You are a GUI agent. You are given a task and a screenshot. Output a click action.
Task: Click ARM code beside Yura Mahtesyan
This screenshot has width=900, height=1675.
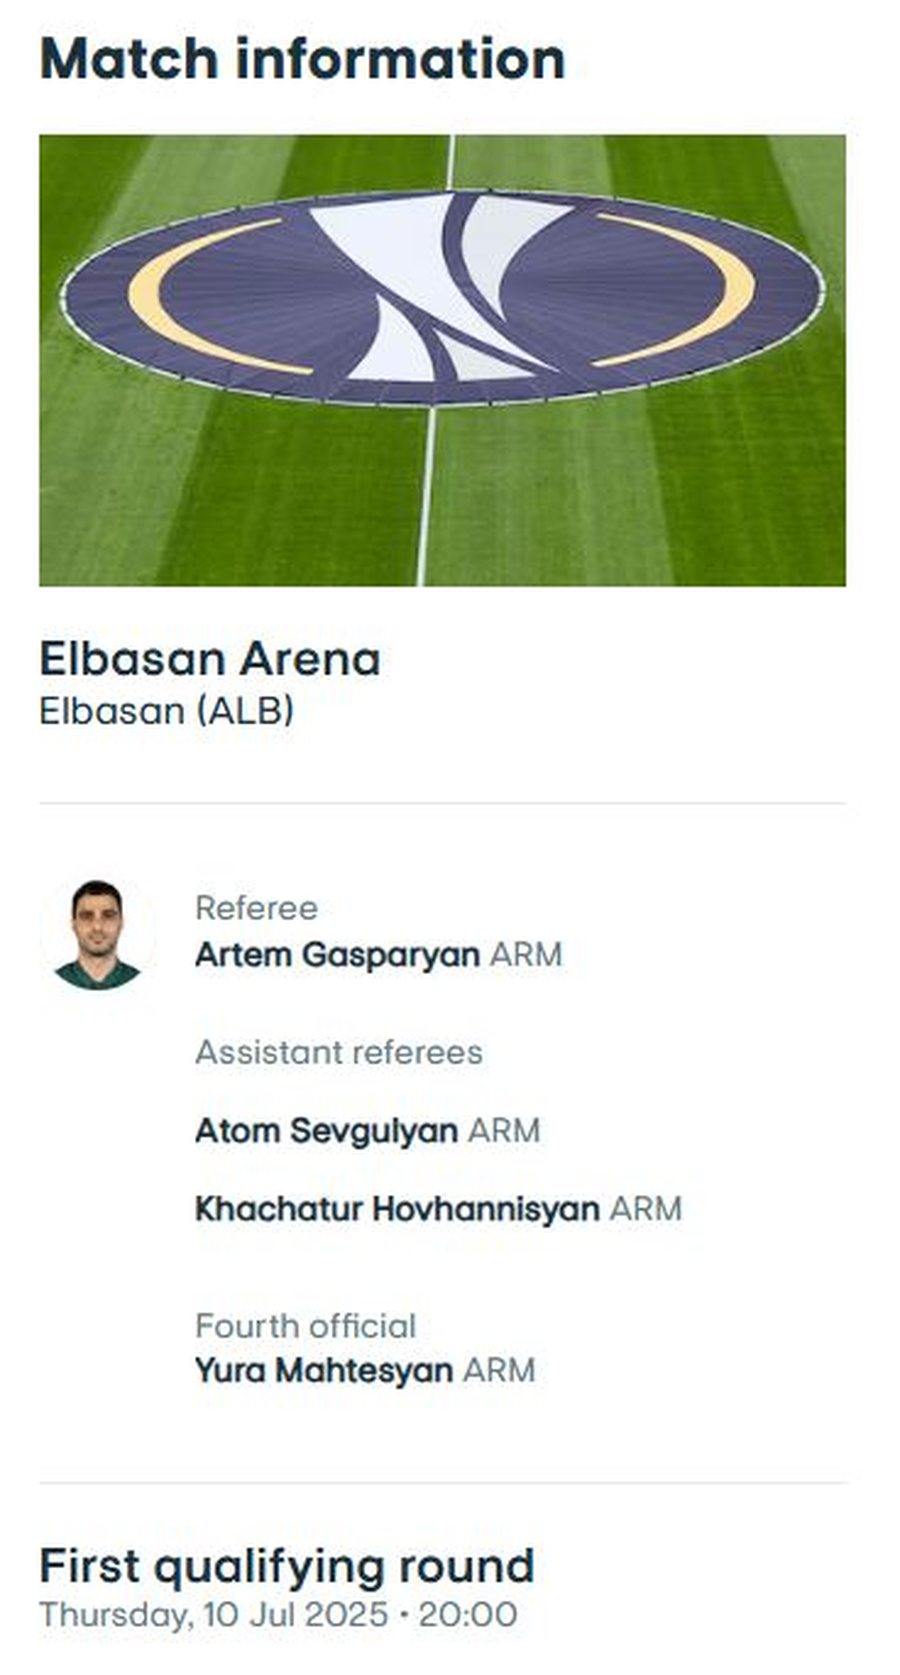pos(499,1370)
